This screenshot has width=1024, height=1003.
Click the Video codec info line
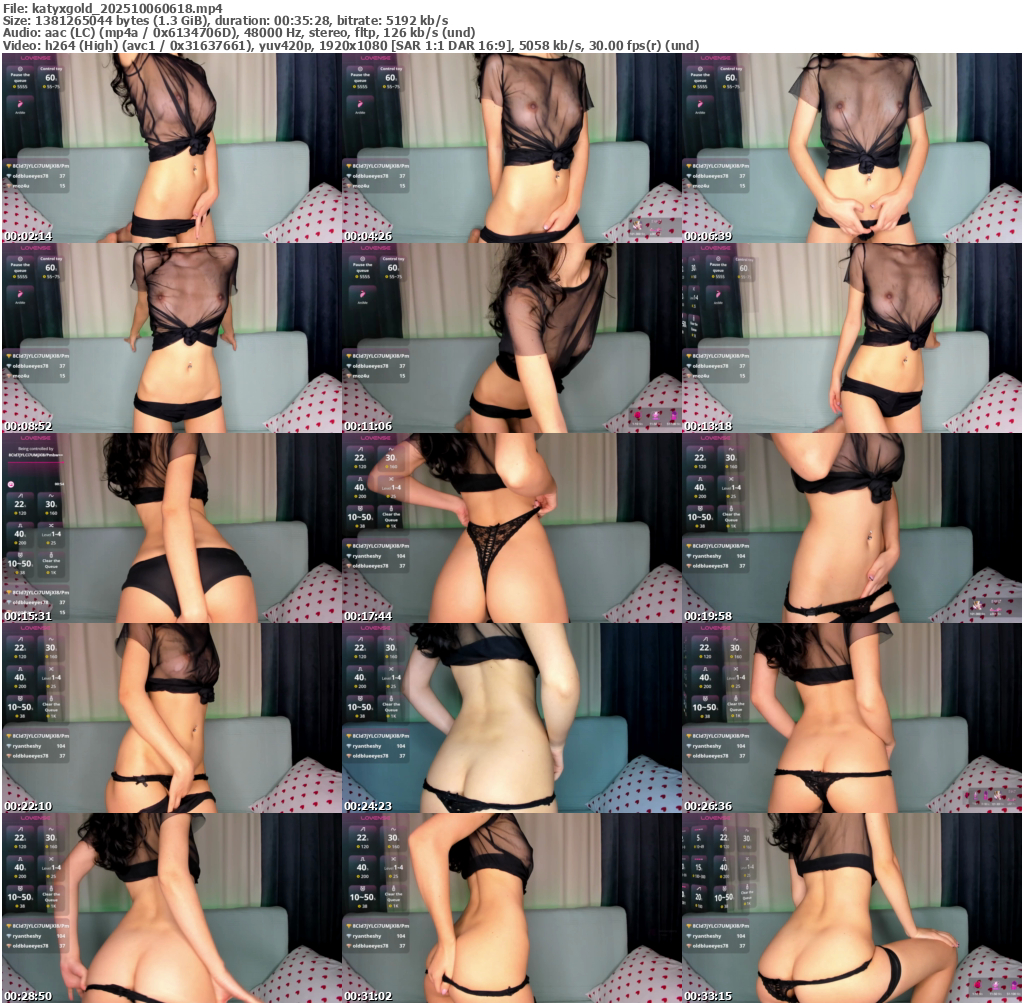pyautogui.click(x=350, y=45)
